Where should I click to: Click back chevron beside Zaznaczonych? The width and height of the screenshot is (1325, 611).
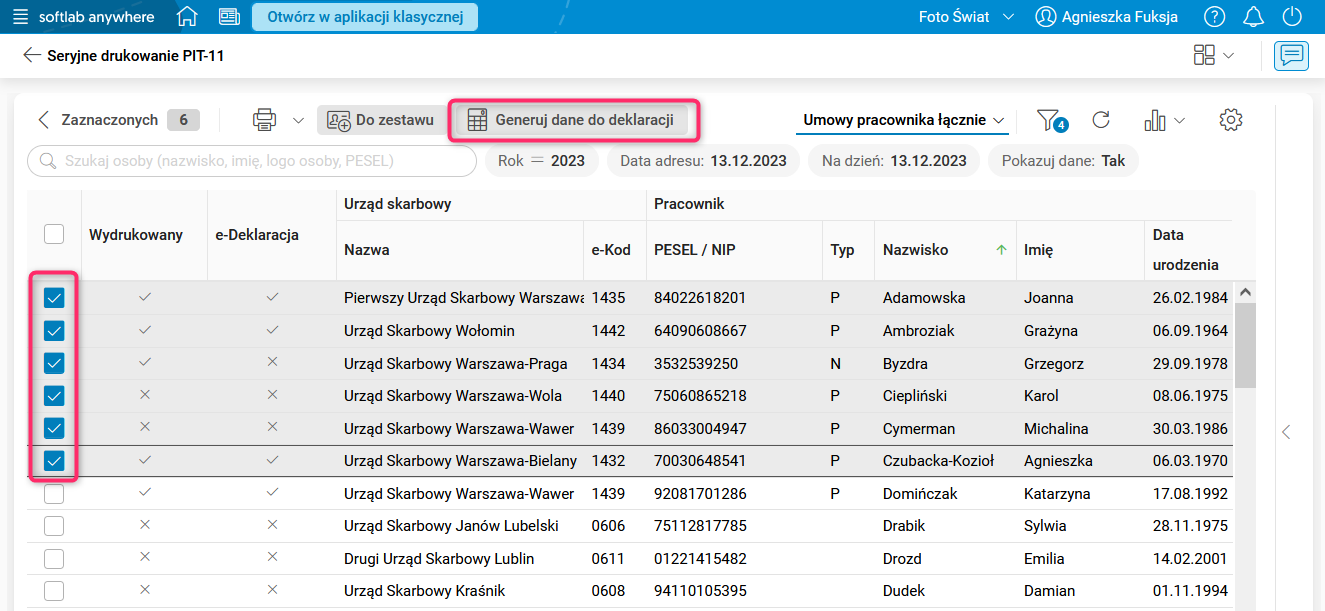(x=43, y=120)
